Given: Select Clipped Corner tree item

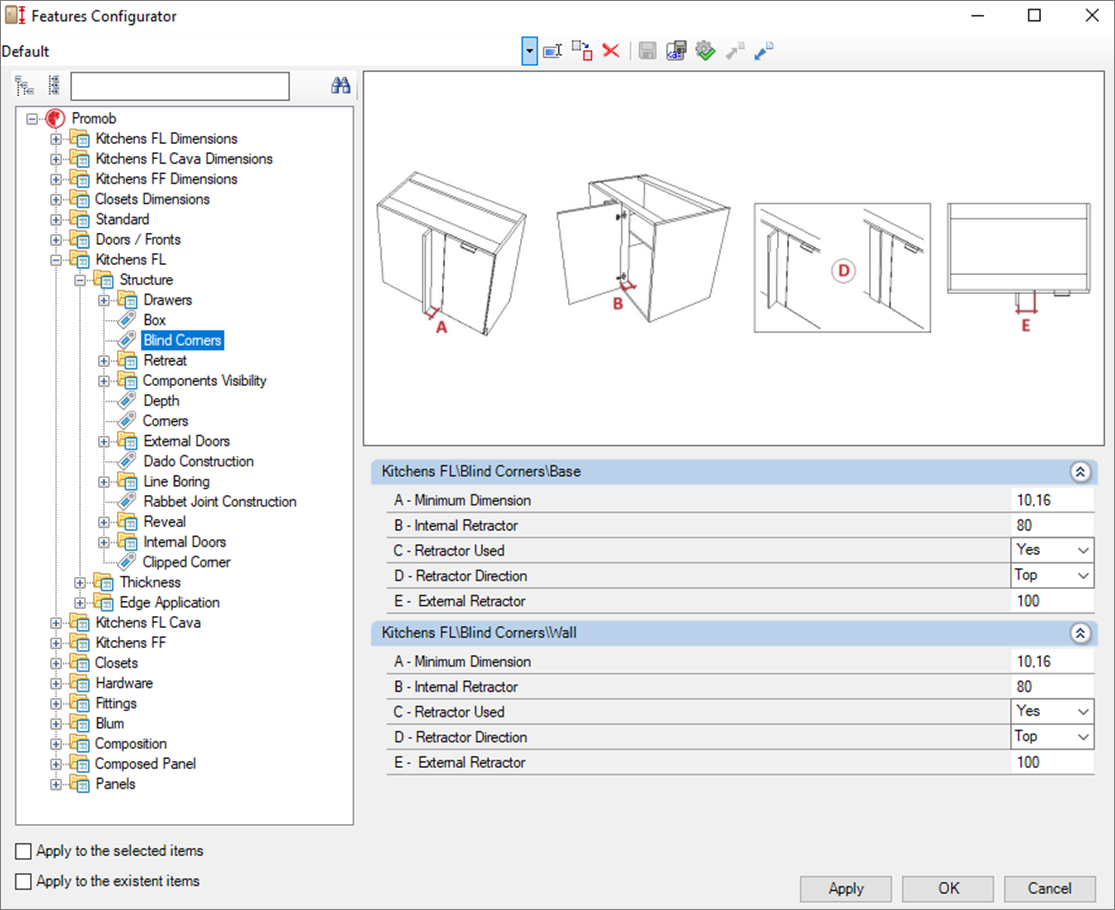Looking at the screenshot, I should pyautogui.click(x=186, y=562).
